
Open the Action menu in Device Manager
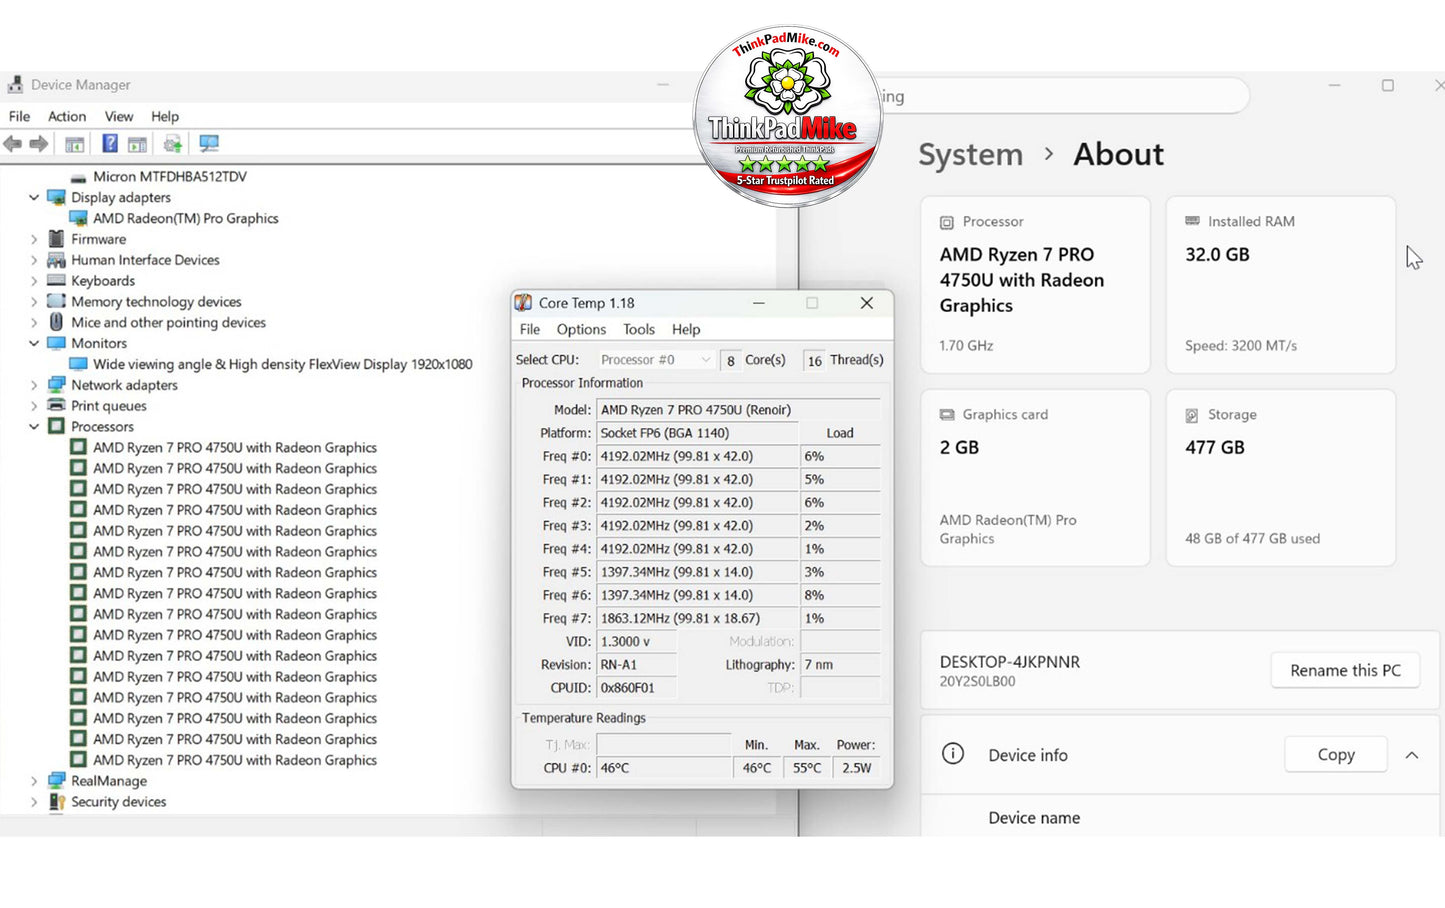[67, 116]
